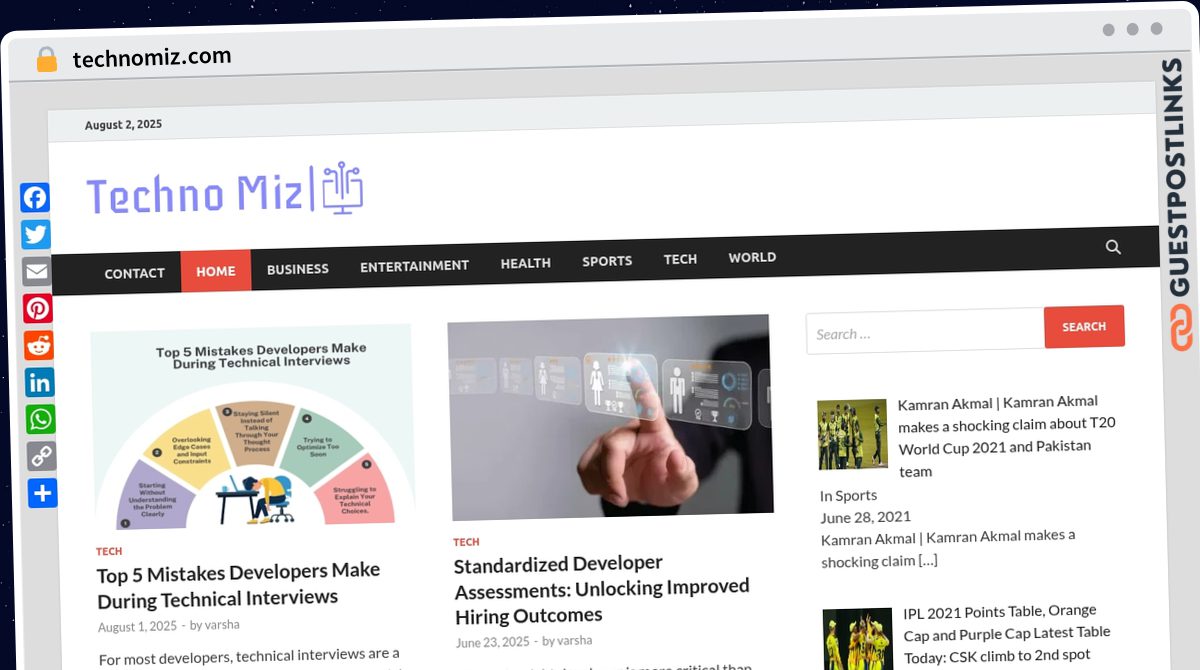
Task: Copy the page link with chain icon
Action: pyautogui.click(x=42, y=456)
